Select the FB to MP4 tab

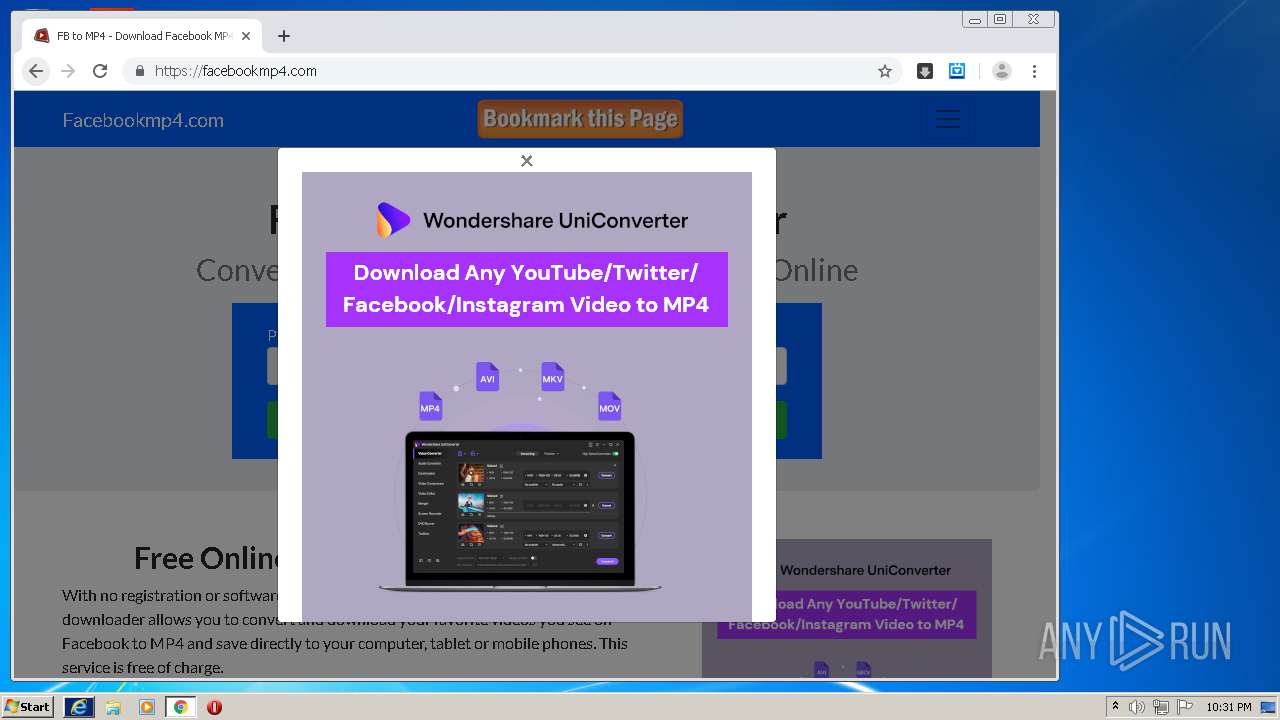[140, 36]
